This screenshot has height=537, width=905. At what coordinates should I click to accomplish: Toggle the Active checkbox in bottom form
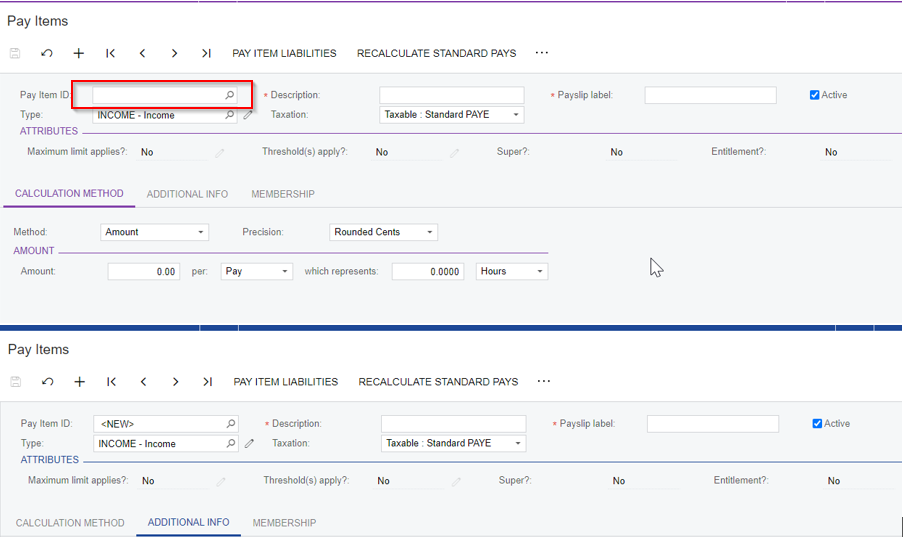tap(817, 423)
